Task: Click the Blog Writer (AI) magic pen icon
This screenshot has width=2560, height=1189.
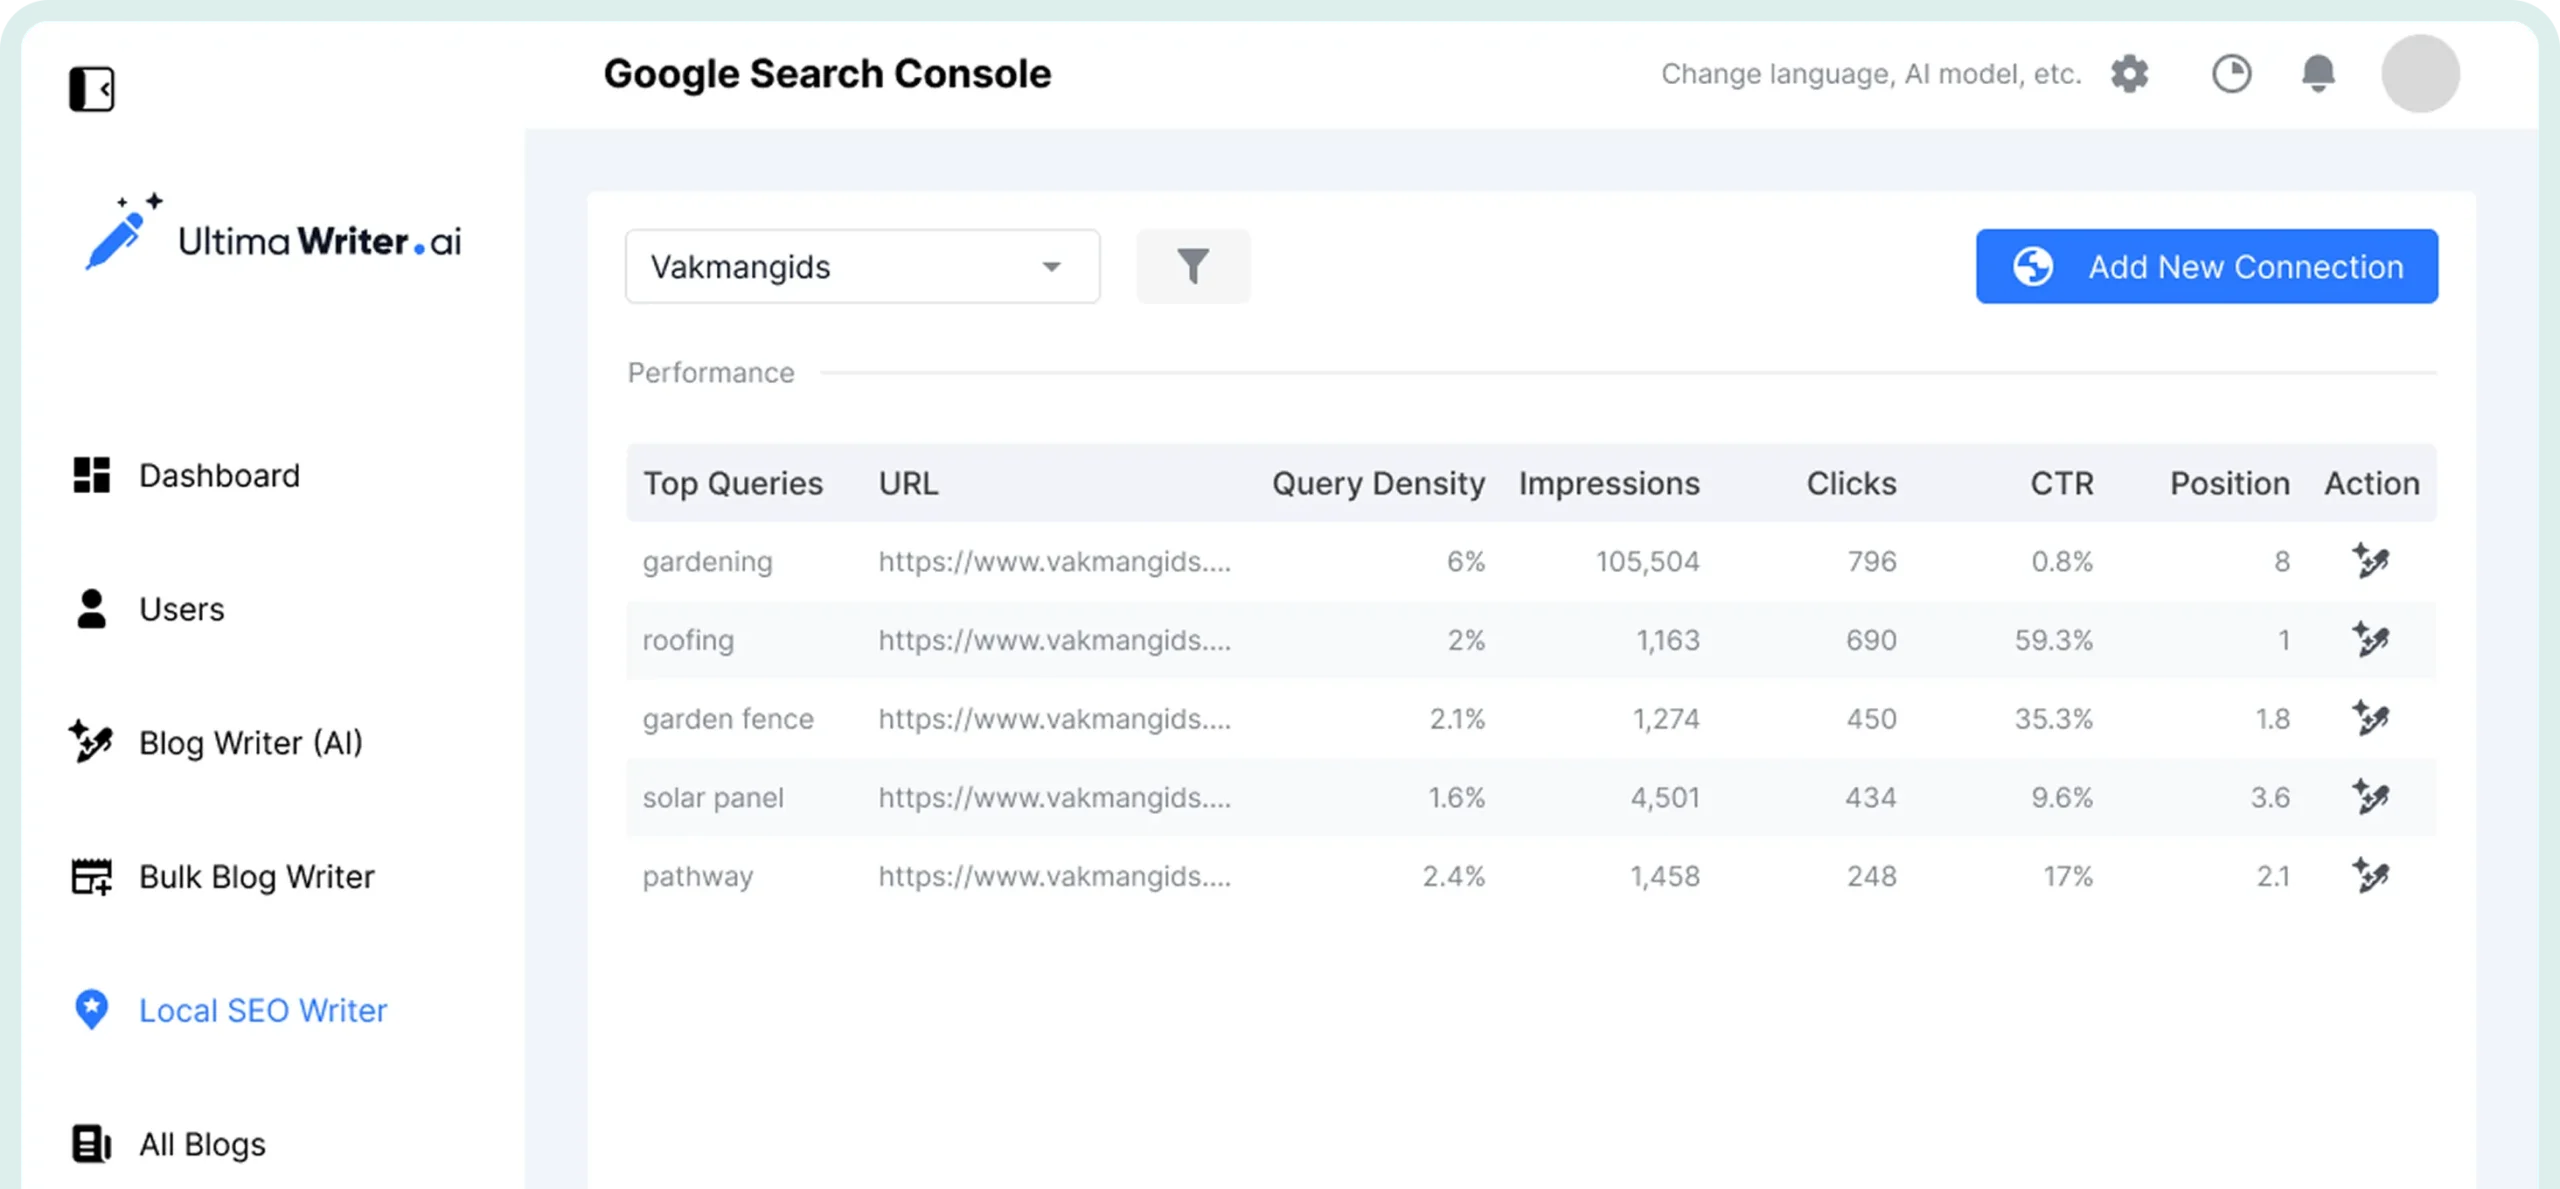Action: coord(91,742)
